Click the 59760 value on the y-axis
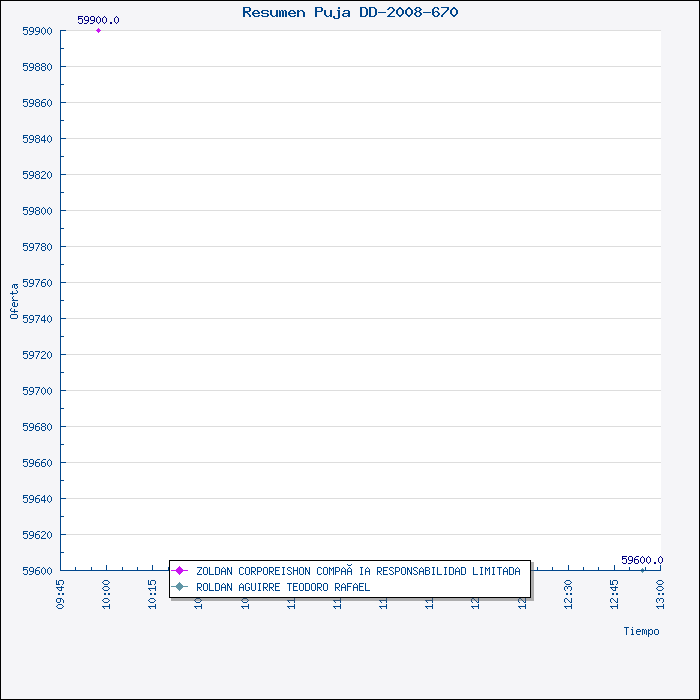Image resolution: width=700 pixels, height=700 pixels. (x=37, y=283)
